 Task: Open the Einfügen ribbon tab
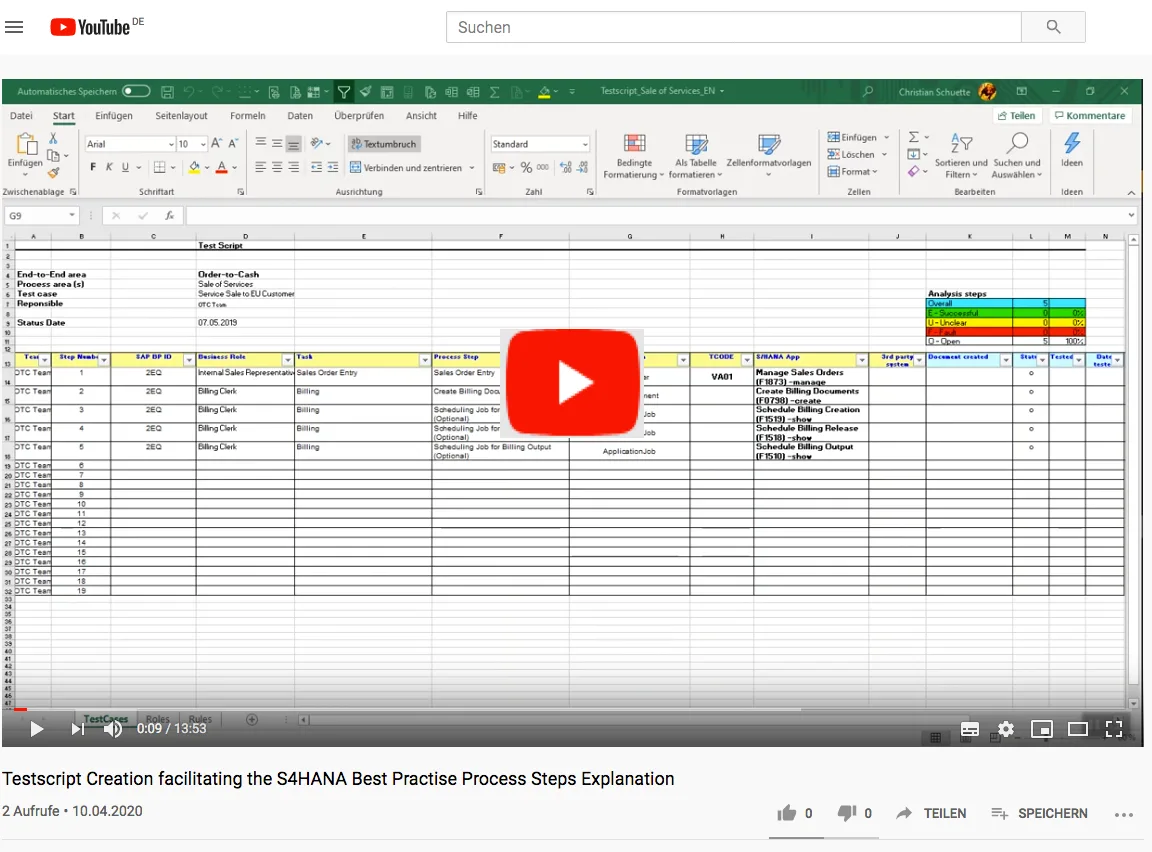point(114,115)
